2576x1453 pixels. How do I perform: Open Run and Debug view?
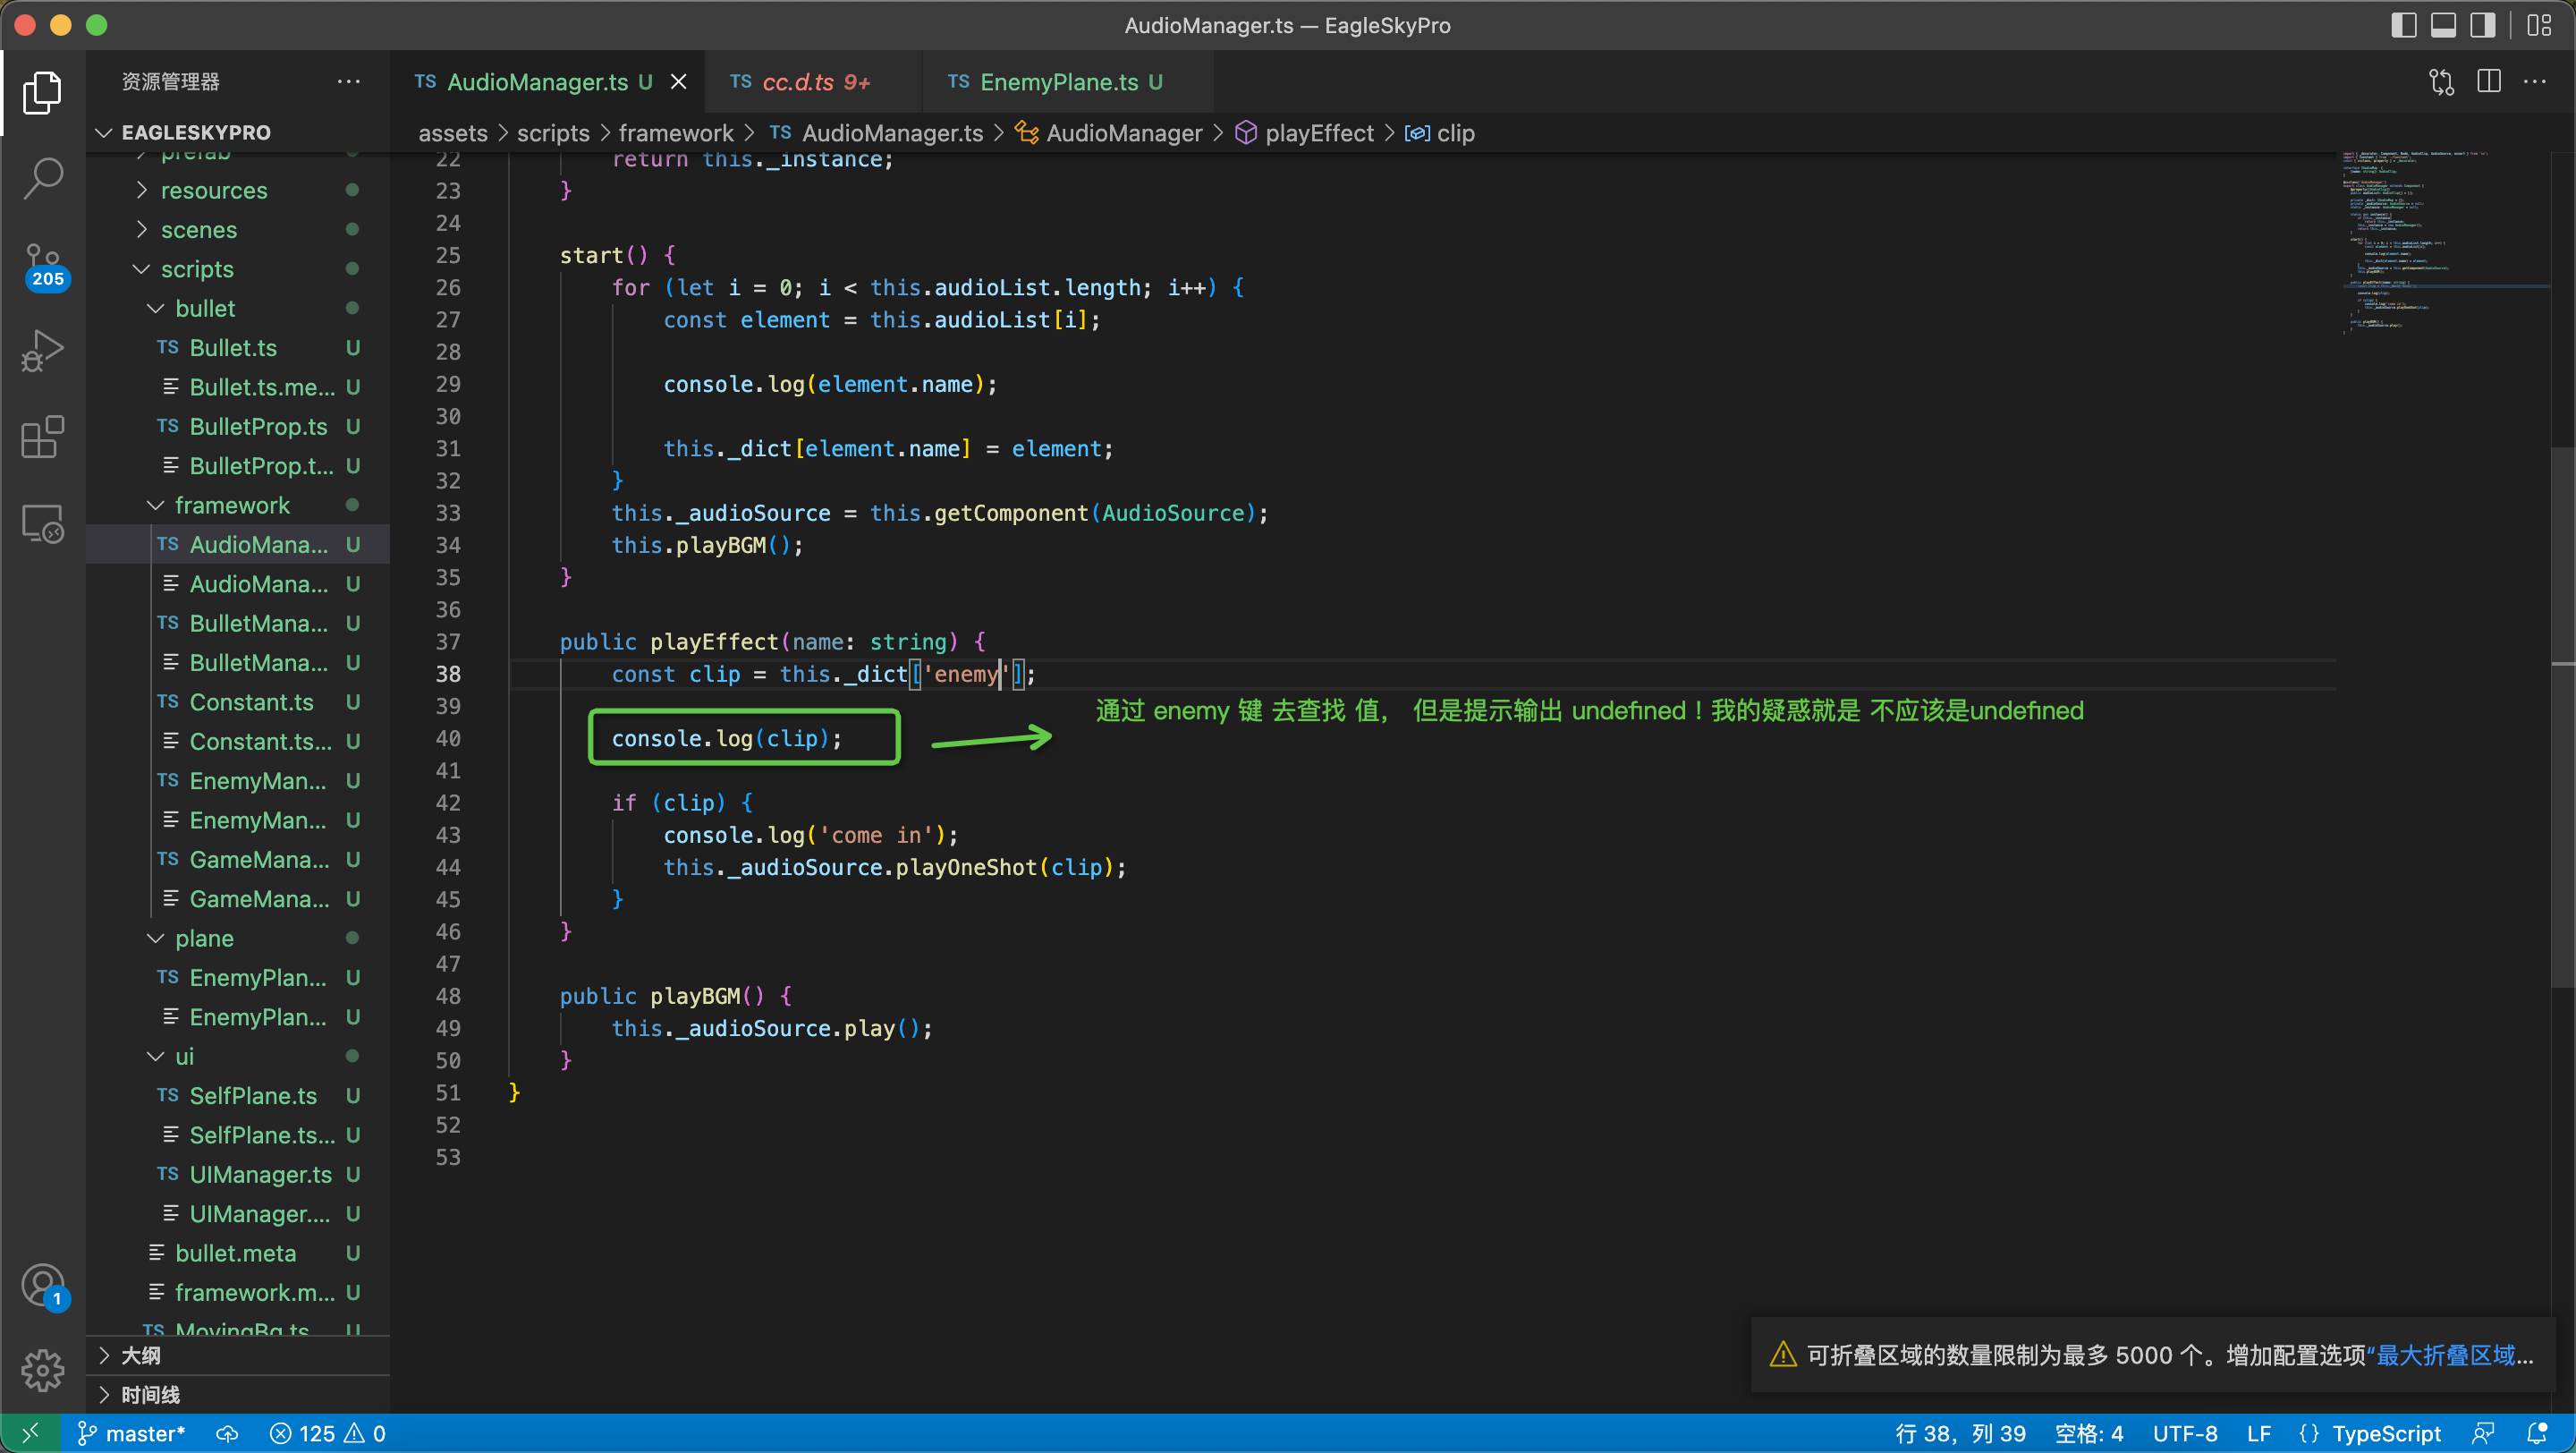click(x=42, y=351)
